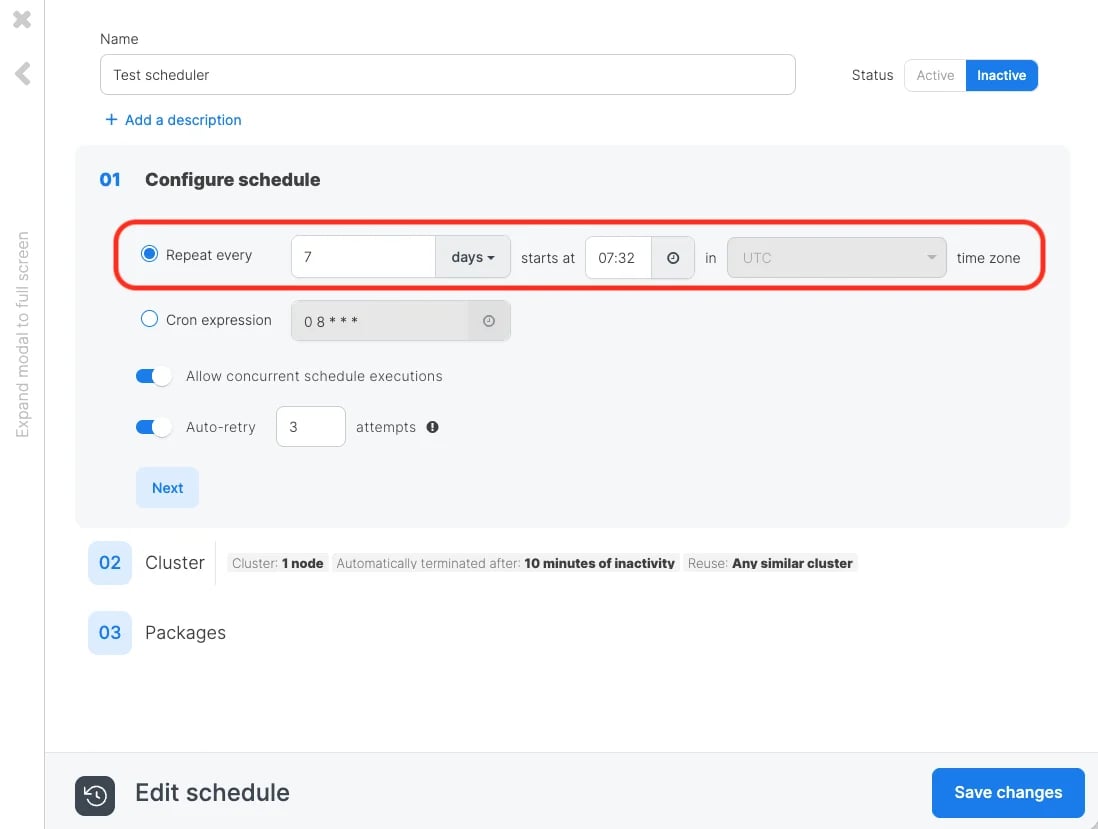This screenshot has width=1098, height=829.
Task: Select the Repeat every radio button
Action: coord(149,254)
